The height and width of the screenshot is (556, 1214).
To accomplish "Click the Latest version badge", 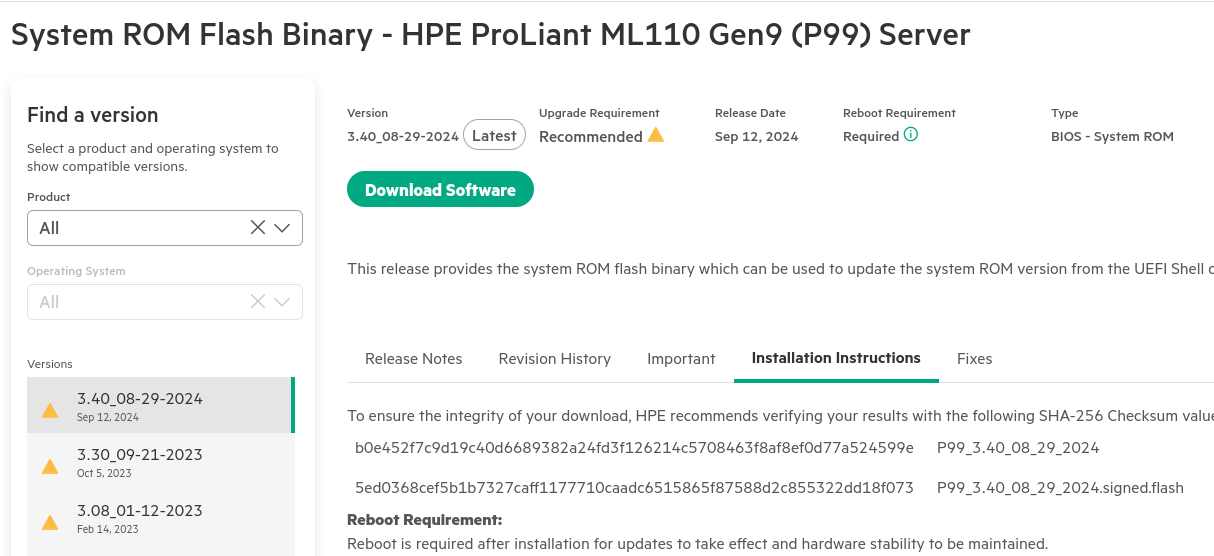I will click(494, 135).
